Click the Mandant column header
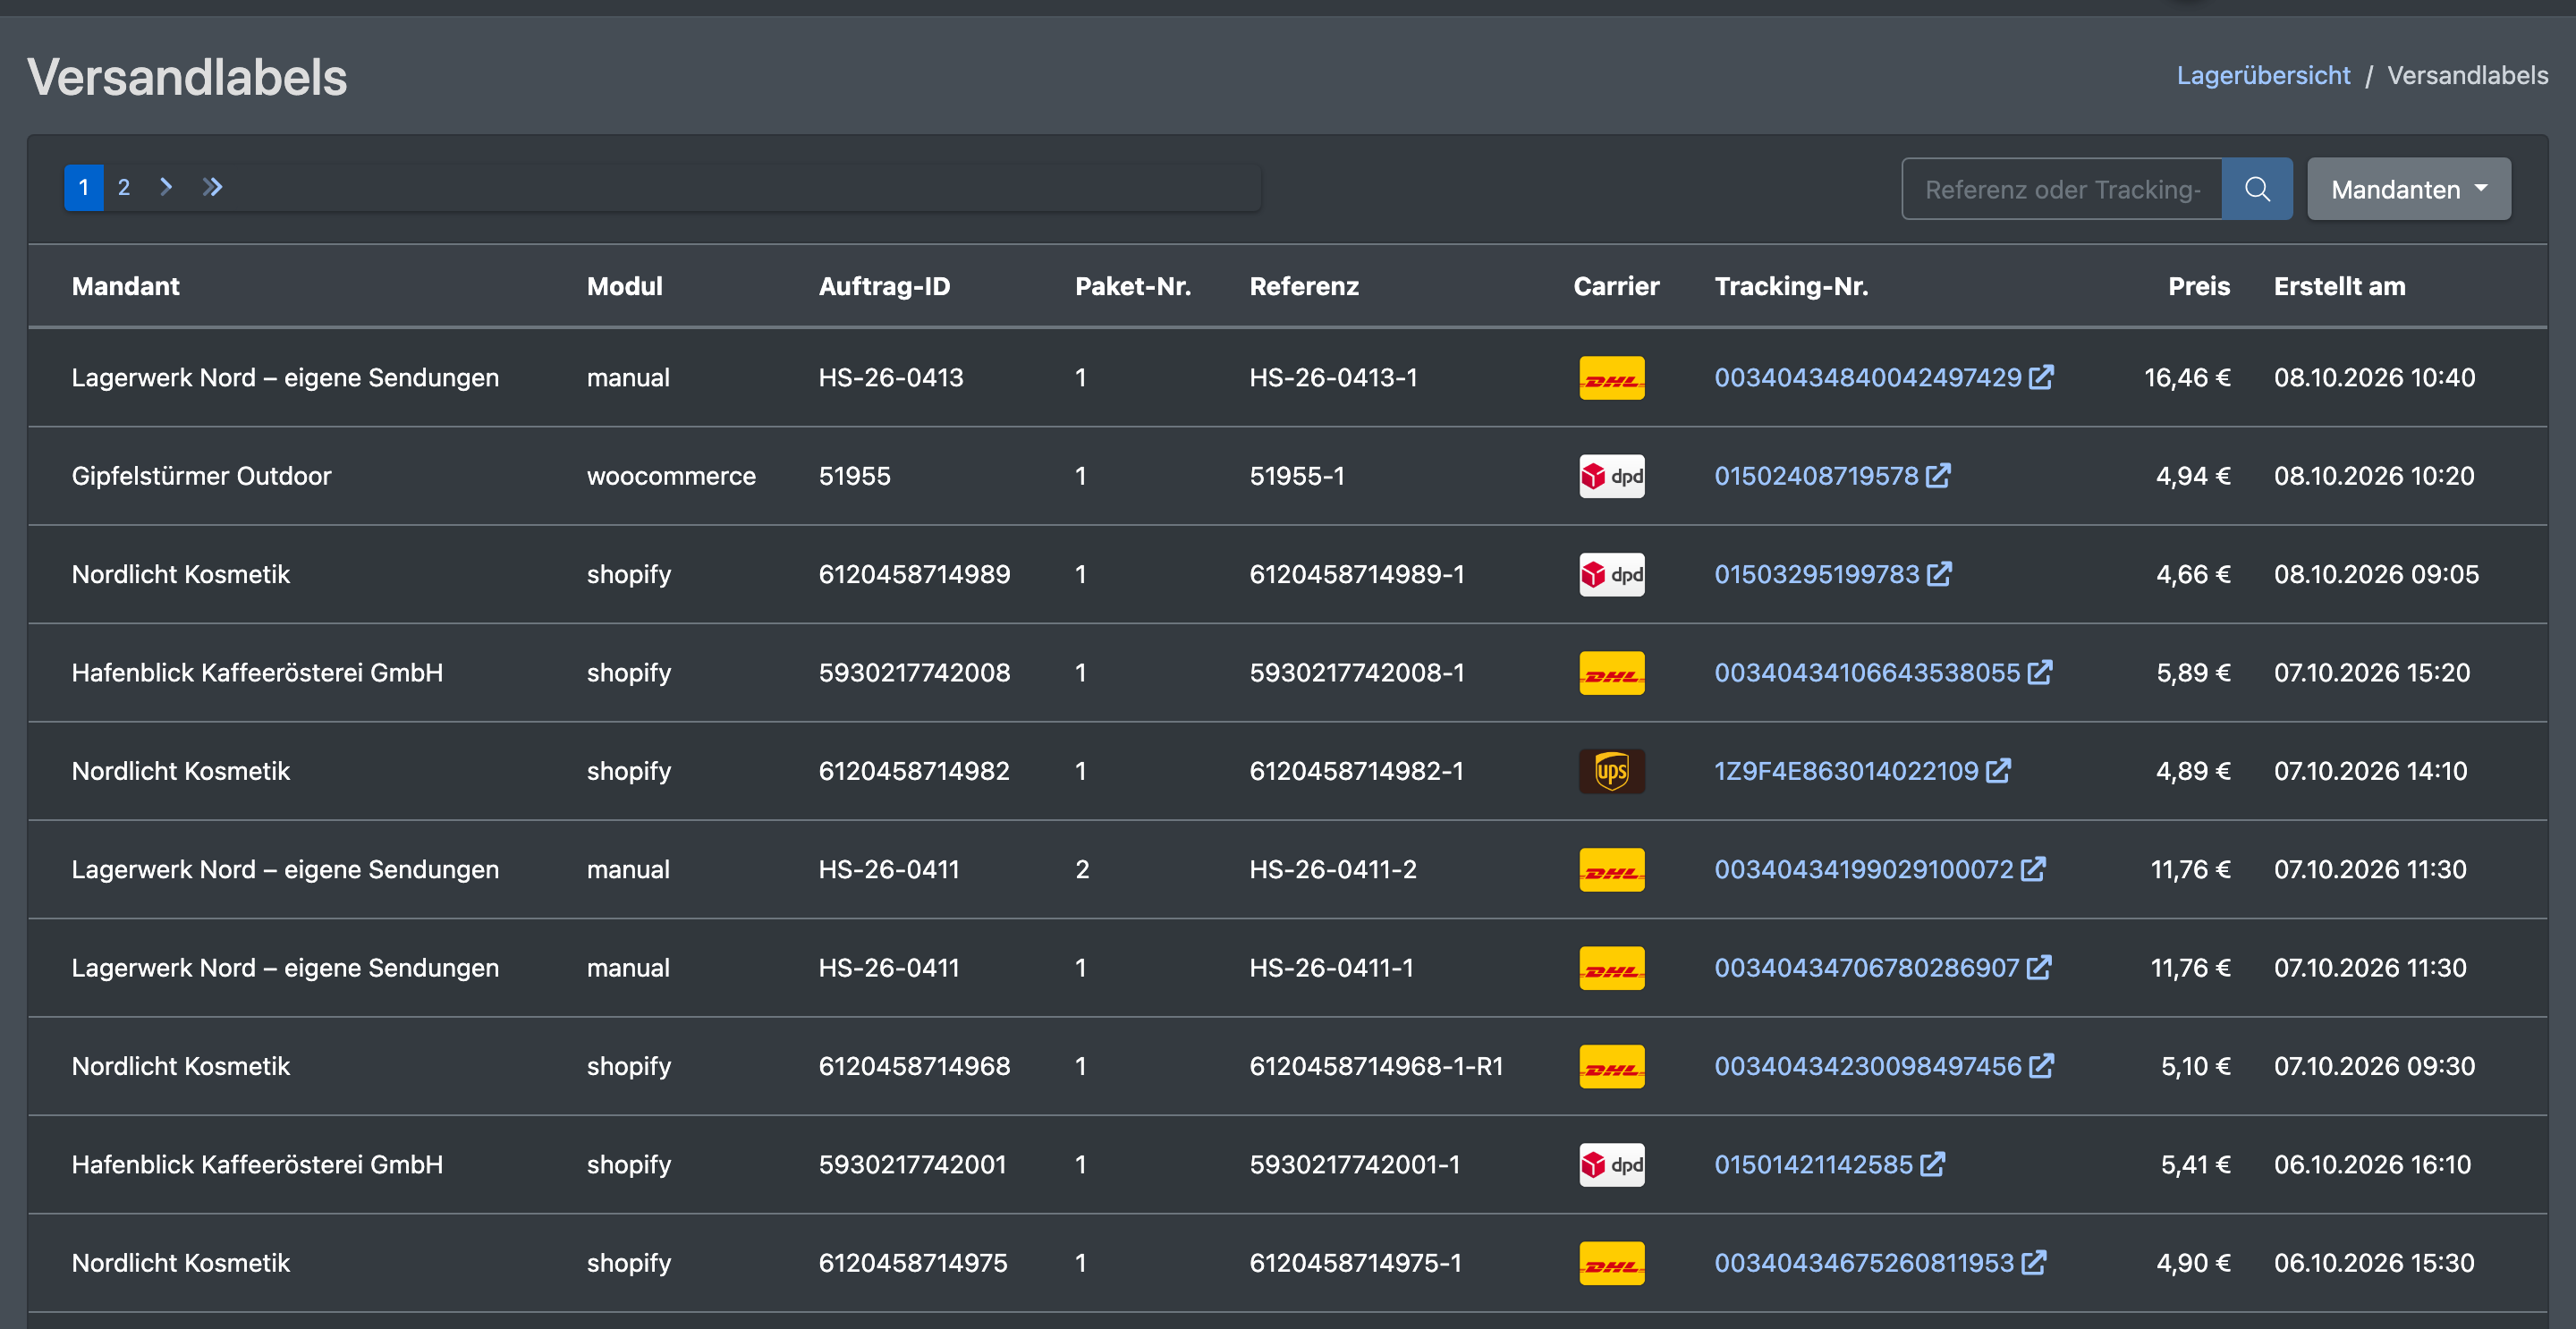This screenshot has height=1329, width=2576. click(x=126, y=286)
